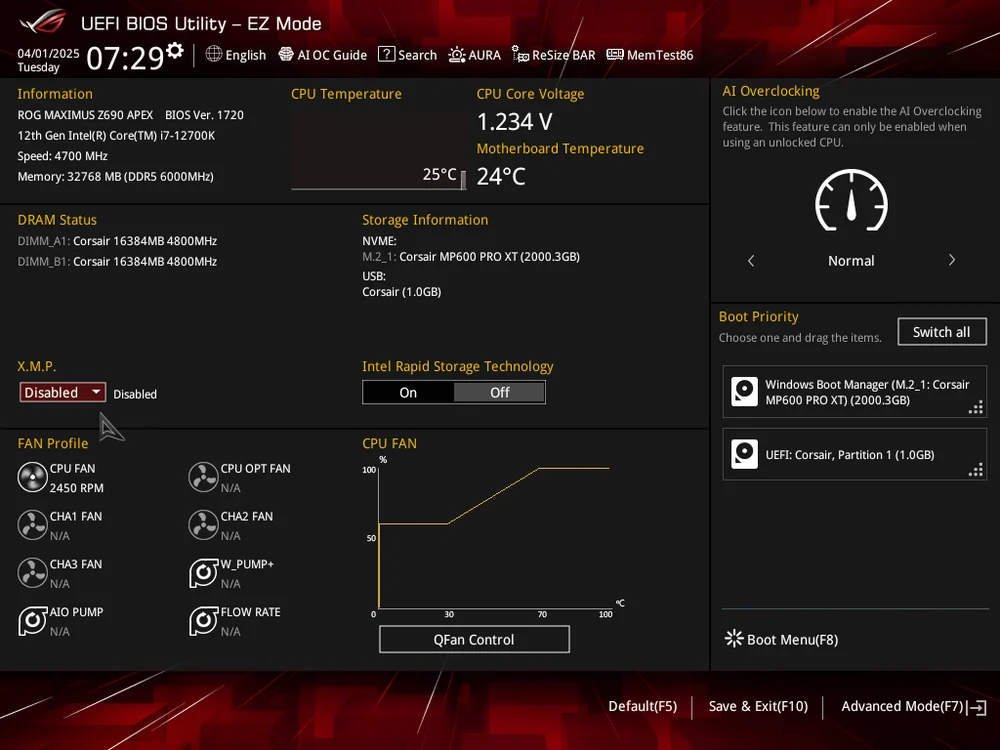Grab drag handle on UEFI Corsair entry
The image size is (1000, 750).
(976, 470)
